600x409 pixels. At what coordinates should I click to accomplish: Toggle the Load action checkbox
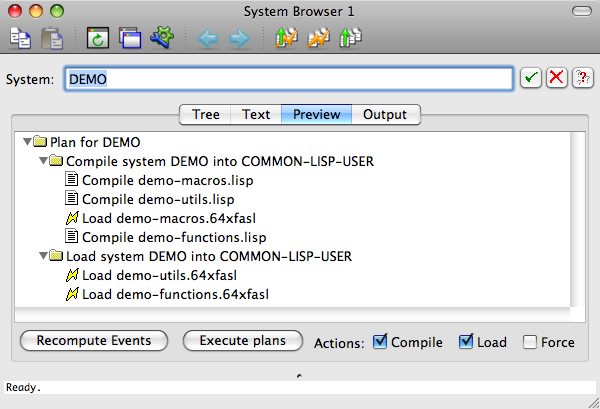tap(466, 342)
